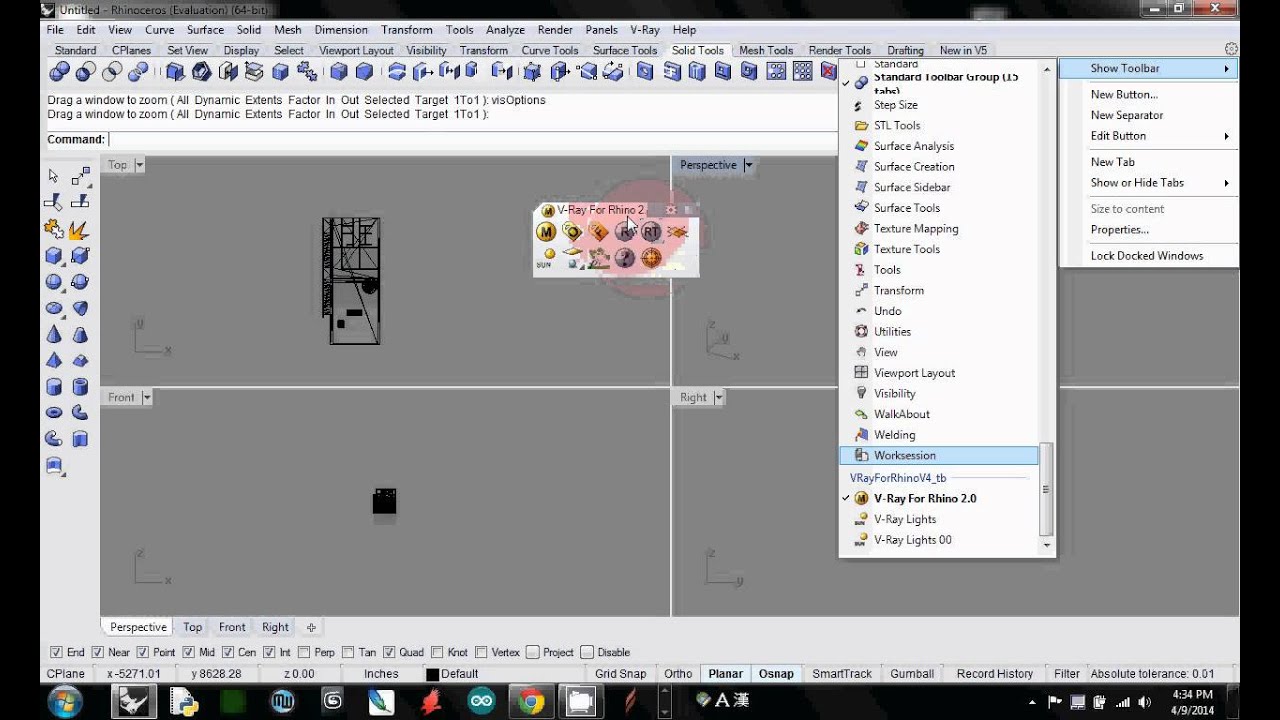
Task: Open the V-Ray menu in menu bar
Action: 645,30
